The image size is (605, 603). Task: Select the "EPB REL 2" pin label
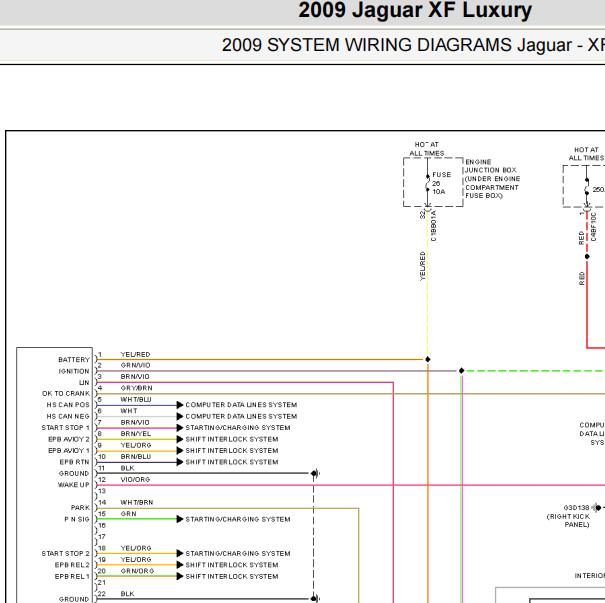point(72,565)
